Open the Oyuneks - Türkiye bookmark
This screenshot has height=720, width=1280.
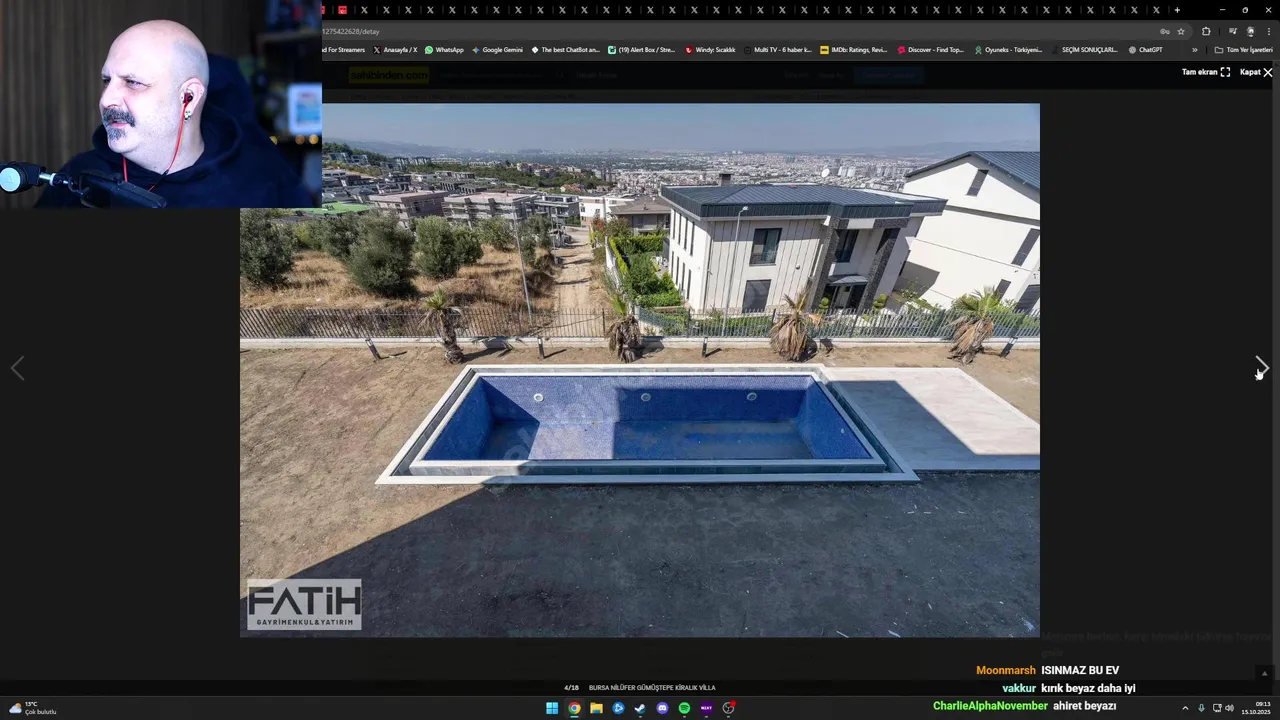pyautogui.click(x=1008, y=49)
